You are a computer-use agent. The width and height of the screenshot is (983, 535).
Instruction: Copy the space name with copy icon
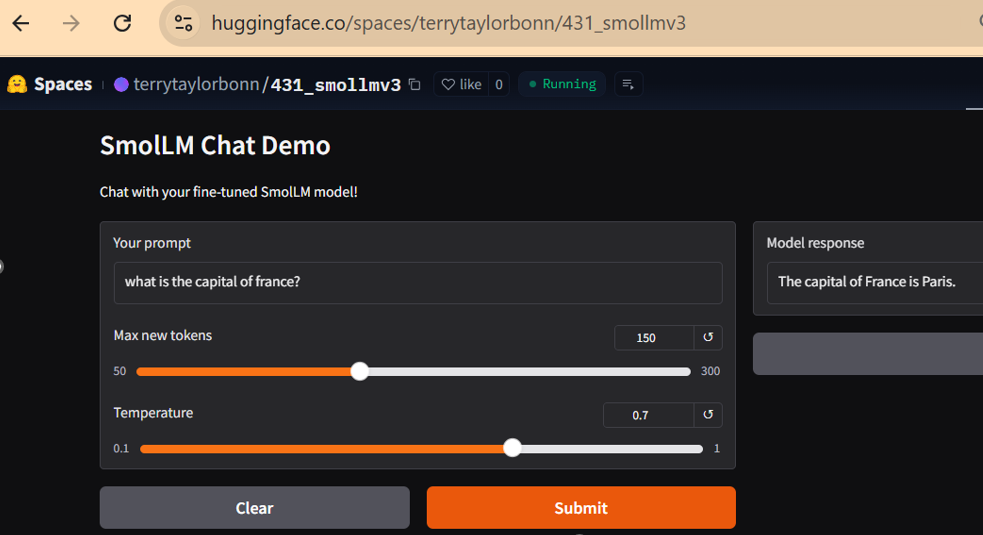414,84
